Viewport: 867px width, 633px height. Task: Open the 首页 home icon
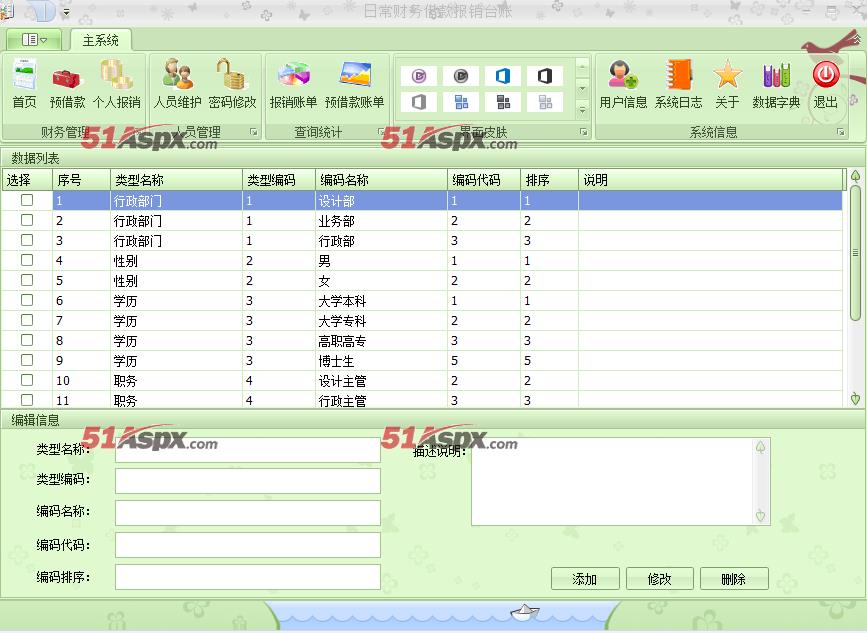point(24,76)
